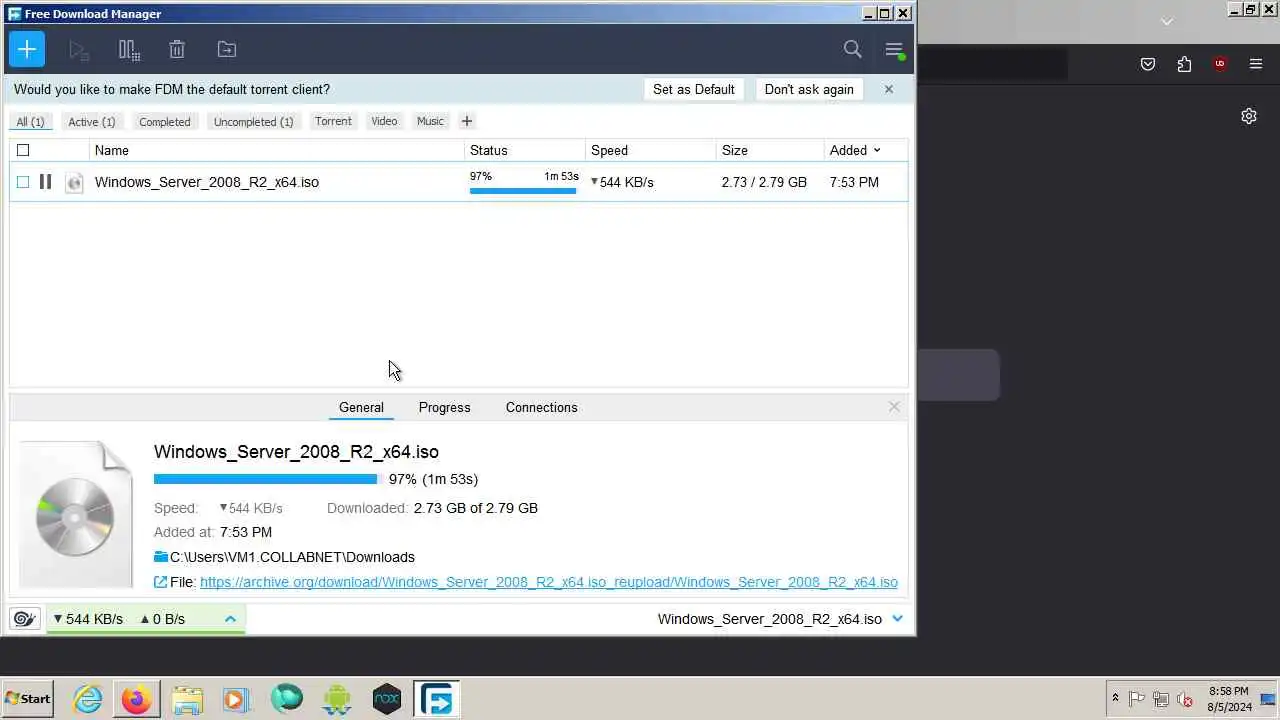Dismiss the default torrent client prompt
Image resolution: width=1280 pixels, height=720 pixels.
888,89
